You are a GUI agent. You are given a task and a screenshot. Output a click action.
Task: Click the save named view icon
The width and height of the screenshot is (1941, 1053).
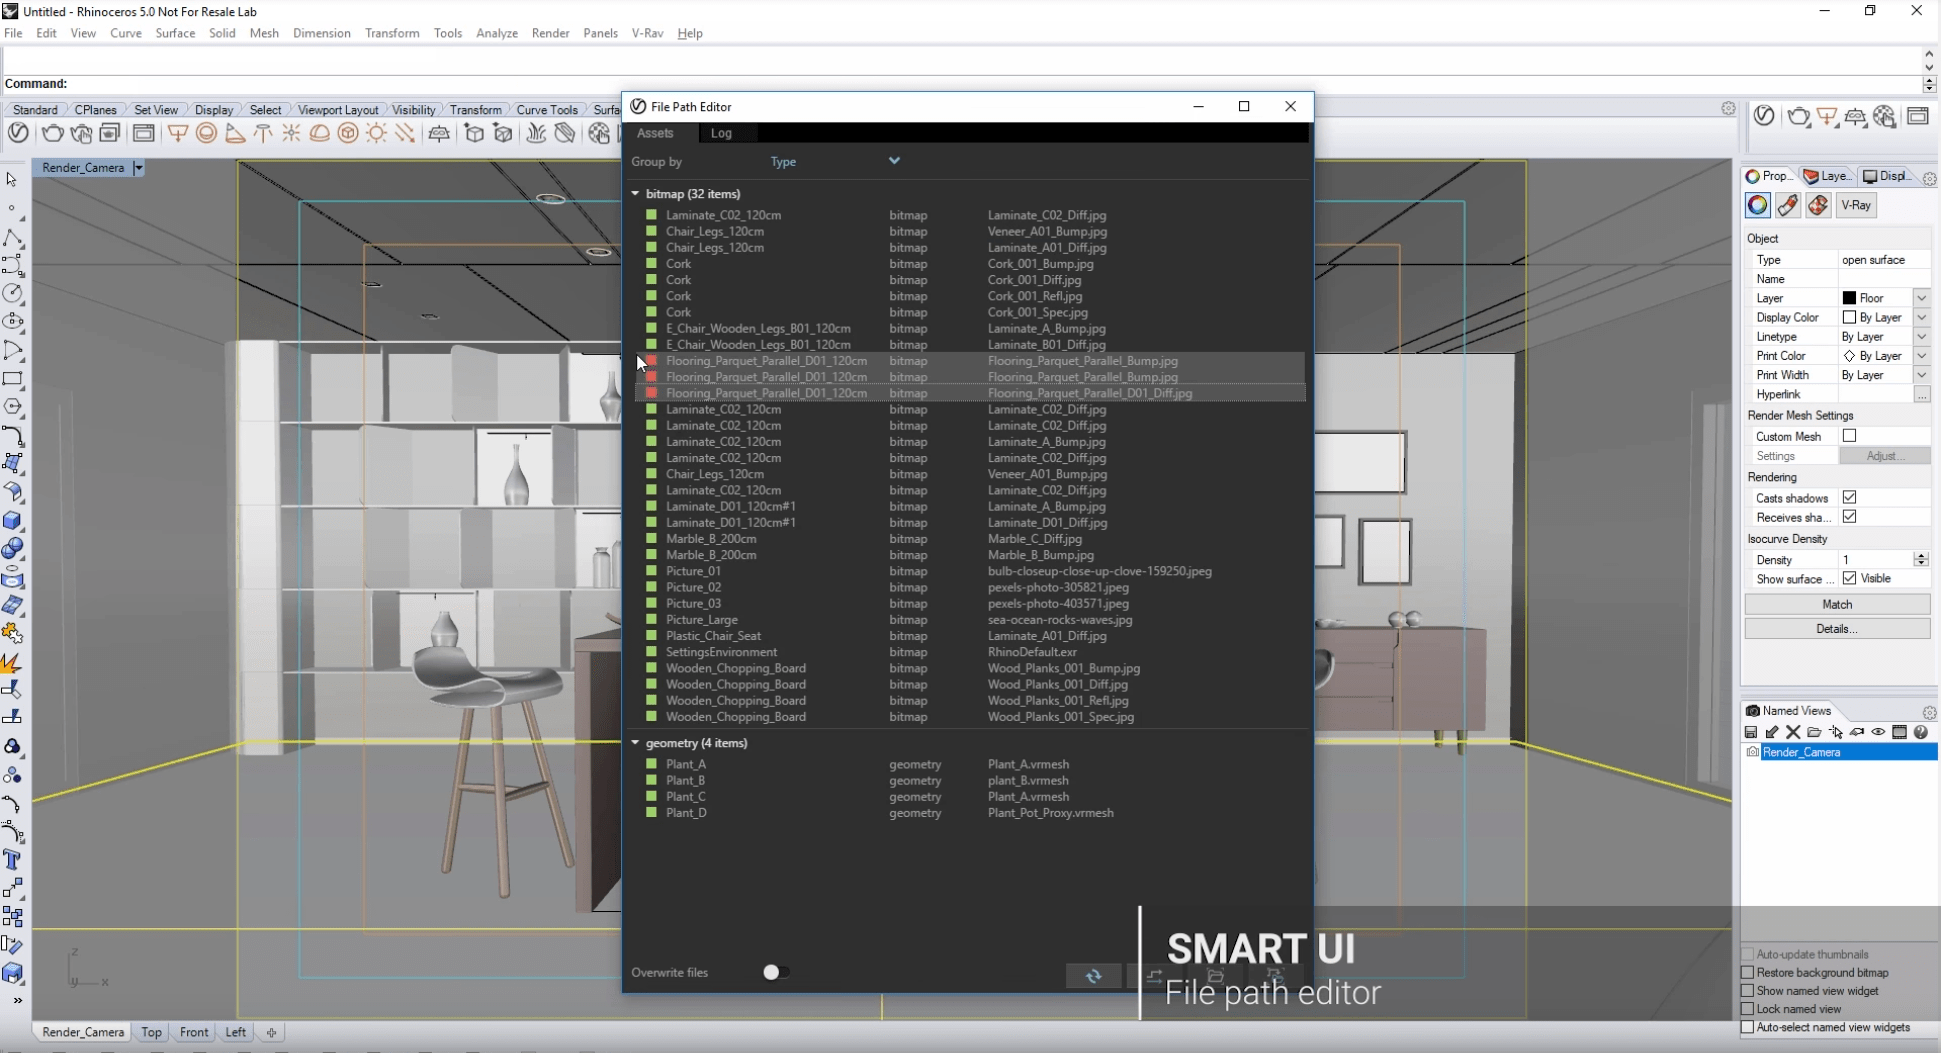click(x=1751, y=732)
